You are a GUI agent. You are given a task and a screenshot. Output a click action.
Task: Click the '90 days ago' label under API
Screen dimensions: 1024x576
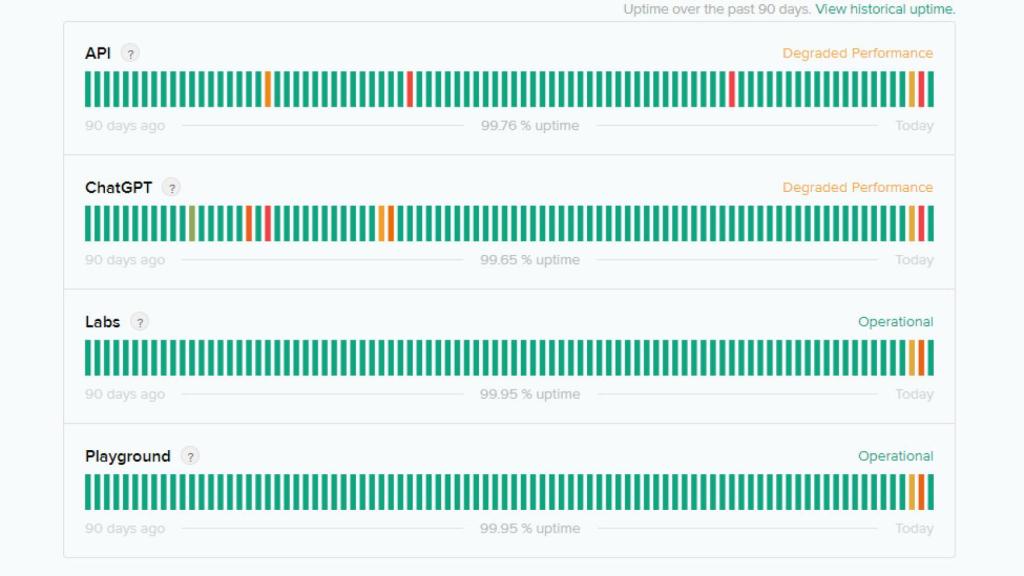125,125
